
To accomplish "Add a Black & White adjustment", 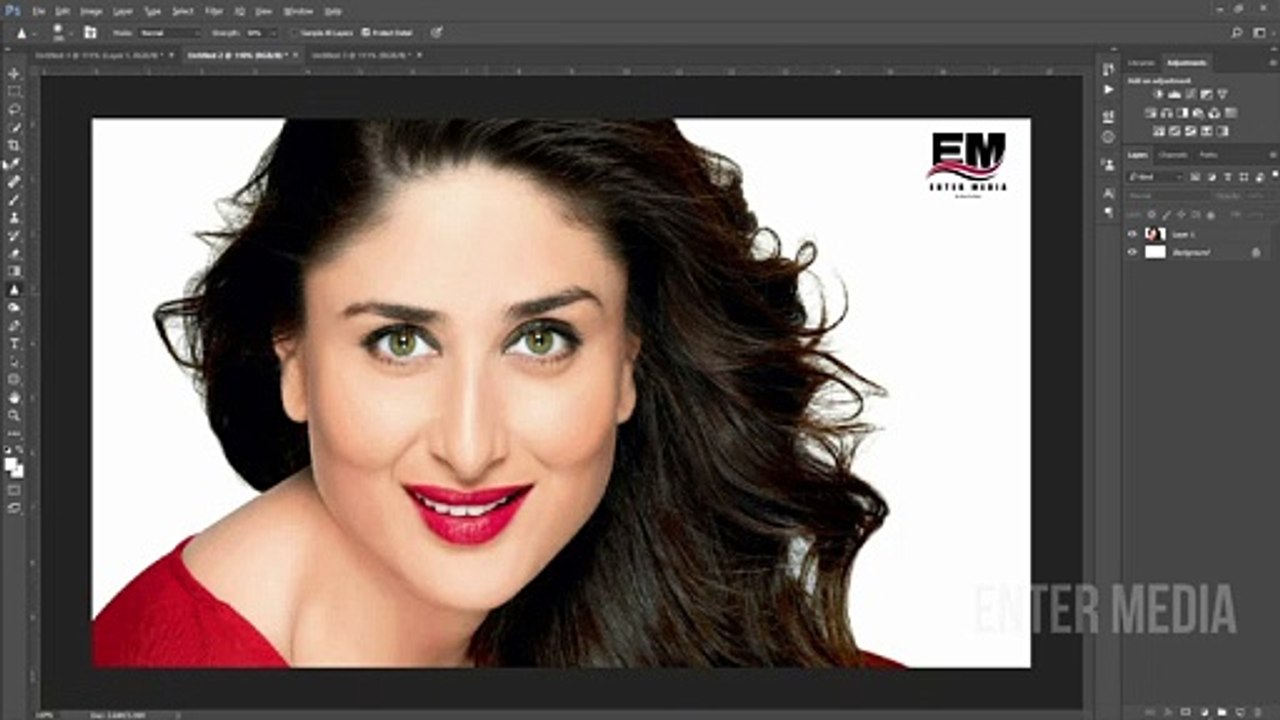I will pos(1182,113).
